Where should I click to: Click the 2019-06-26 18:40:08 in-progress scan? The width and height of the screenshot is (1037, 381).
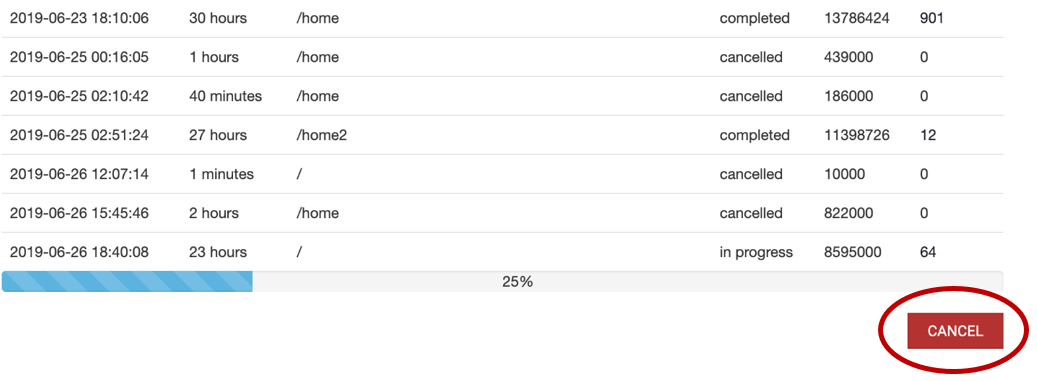502,252
